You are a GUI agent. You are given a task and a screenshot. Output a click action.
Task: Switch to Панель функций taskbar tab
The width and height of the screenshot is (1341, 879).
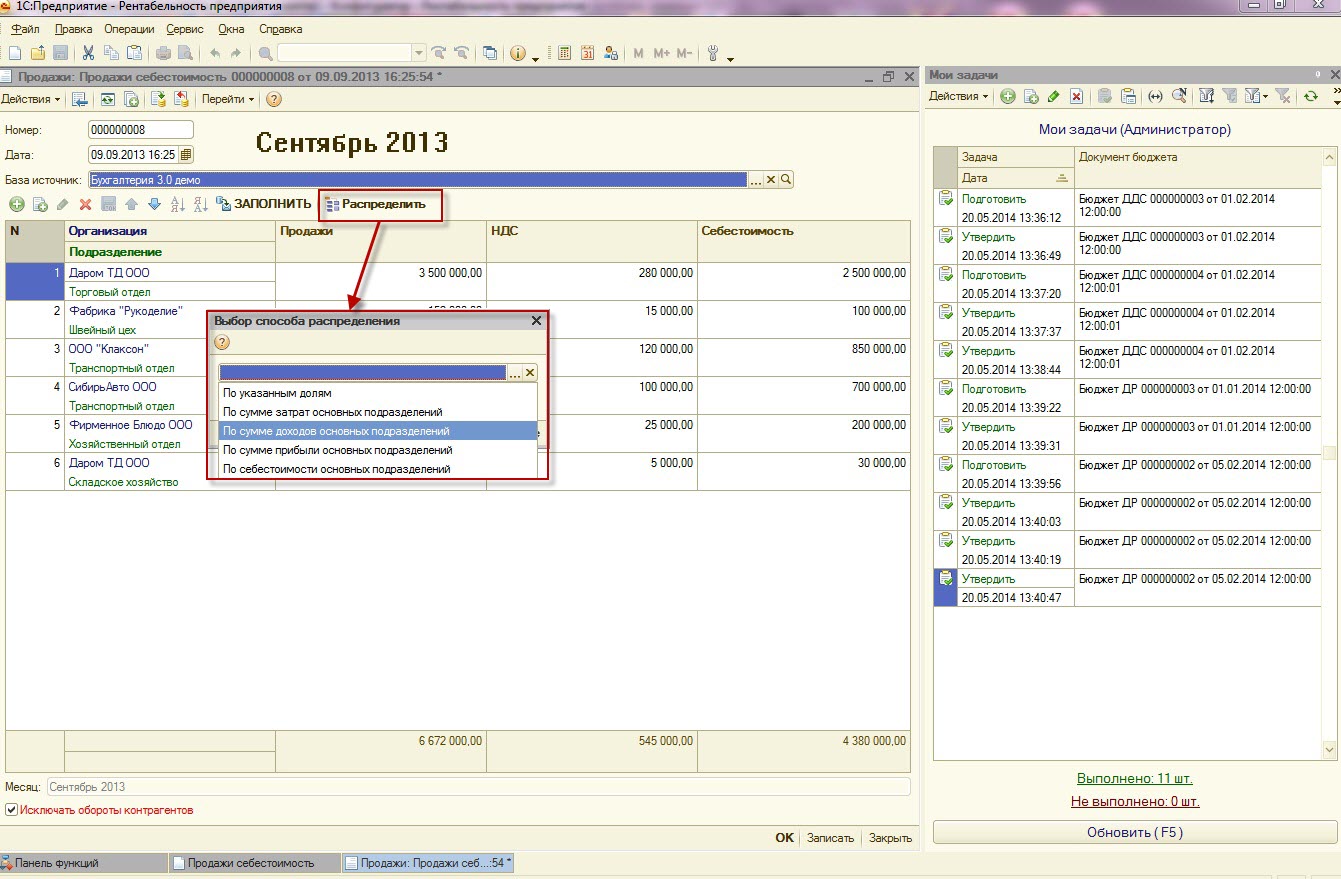point(83,862)
